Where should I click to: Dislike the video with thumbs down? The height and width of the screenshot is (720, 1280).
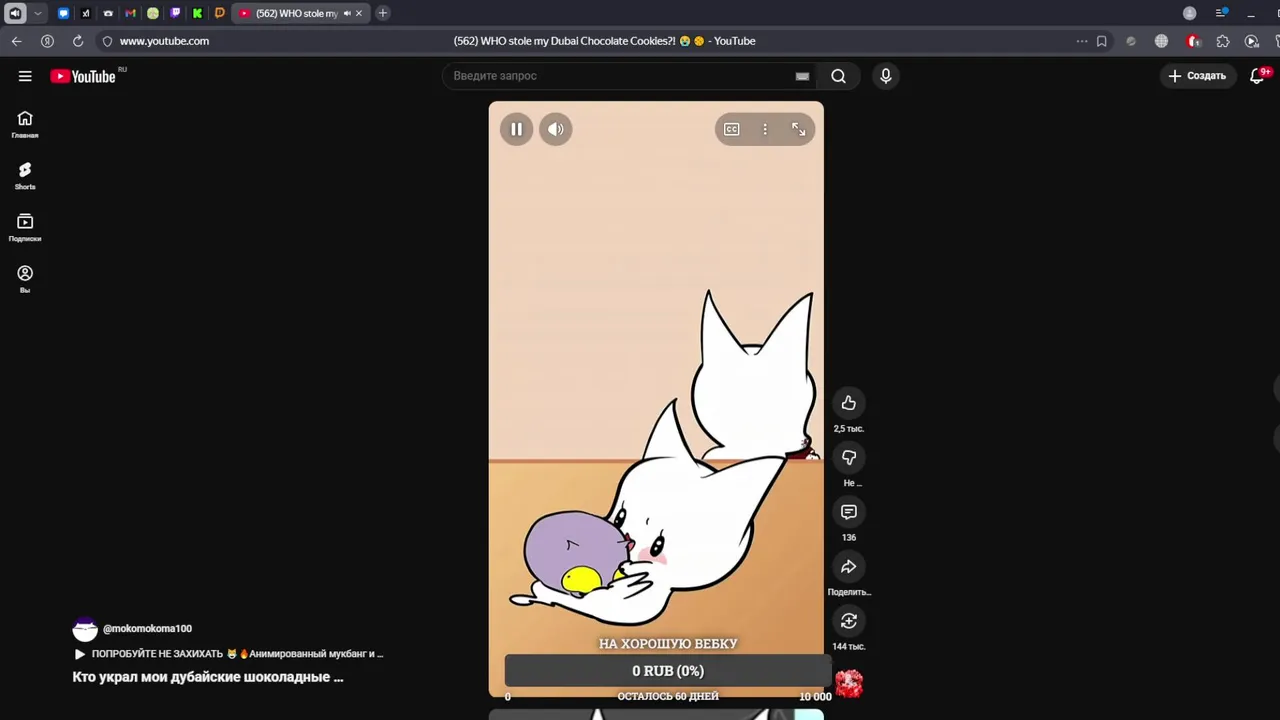point(849,457)
